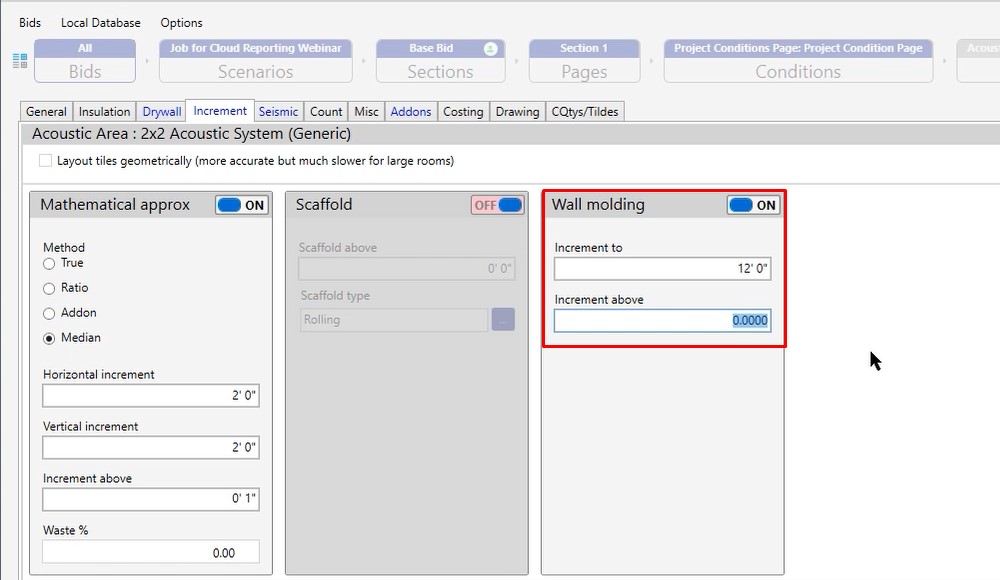Viewport: 1000px width, 580px height.
Task: Click the Scenarios breadcrumb button
Action: click(255, 61)
